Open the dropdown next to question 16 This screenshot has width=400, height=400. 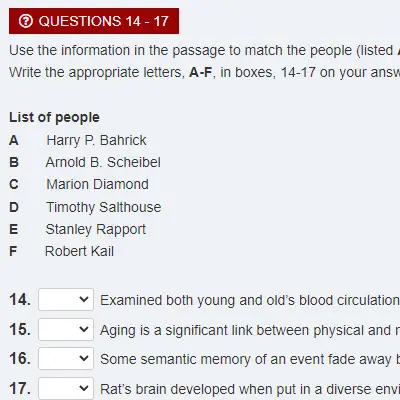[66, 358]
